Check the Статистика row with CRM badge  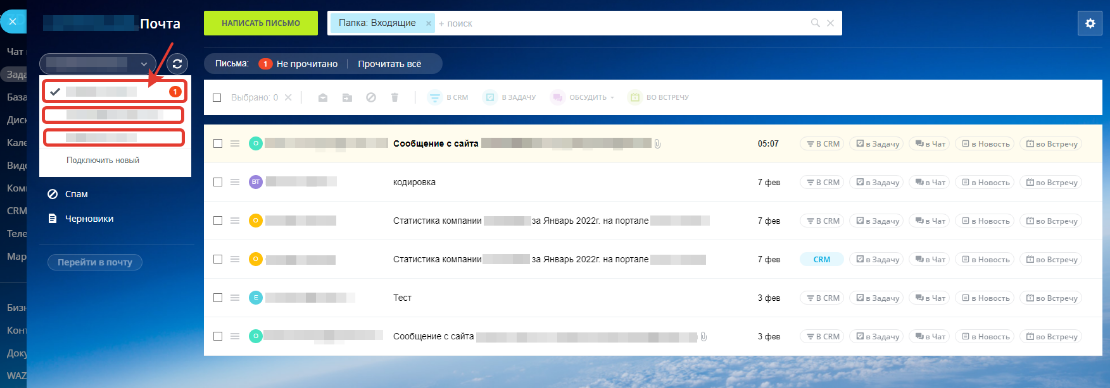coord(217,259)
